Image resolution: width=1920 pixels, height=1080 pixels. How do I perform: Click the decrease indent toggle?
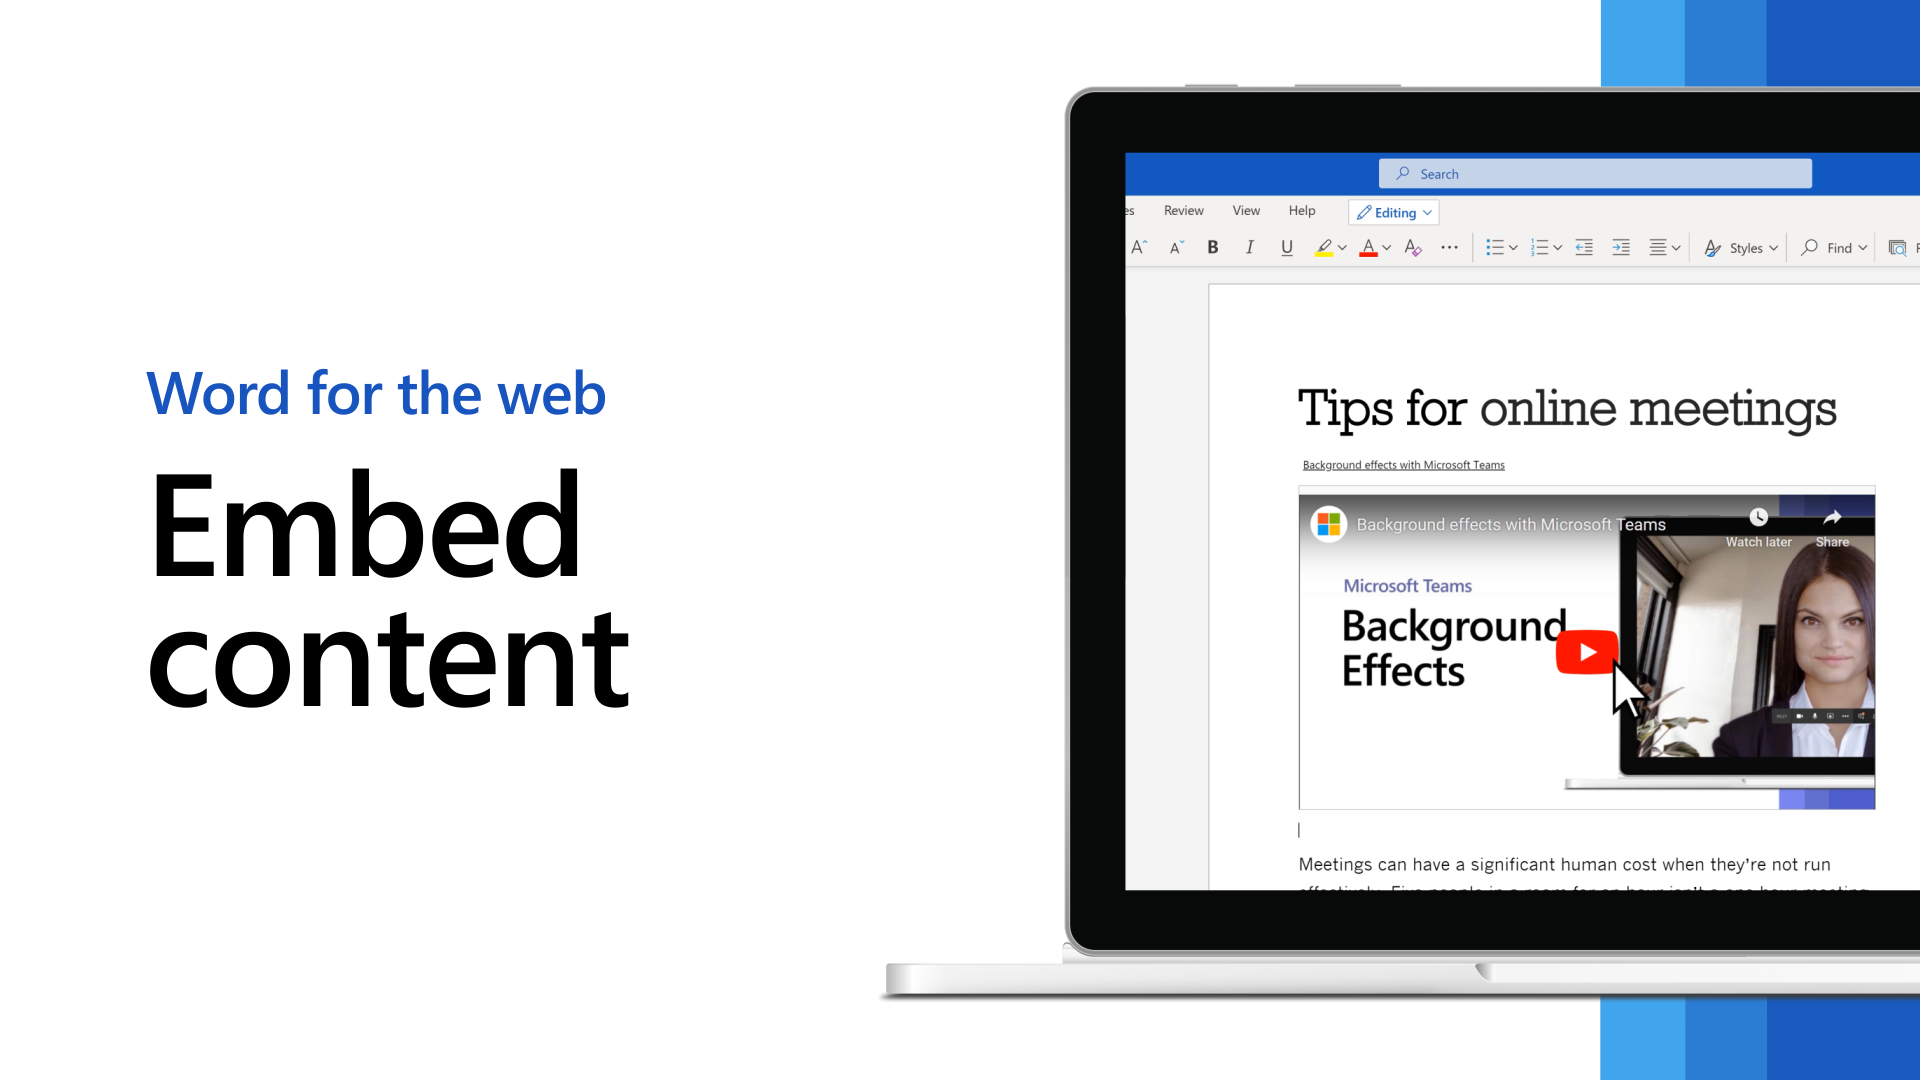[1582, 247]
